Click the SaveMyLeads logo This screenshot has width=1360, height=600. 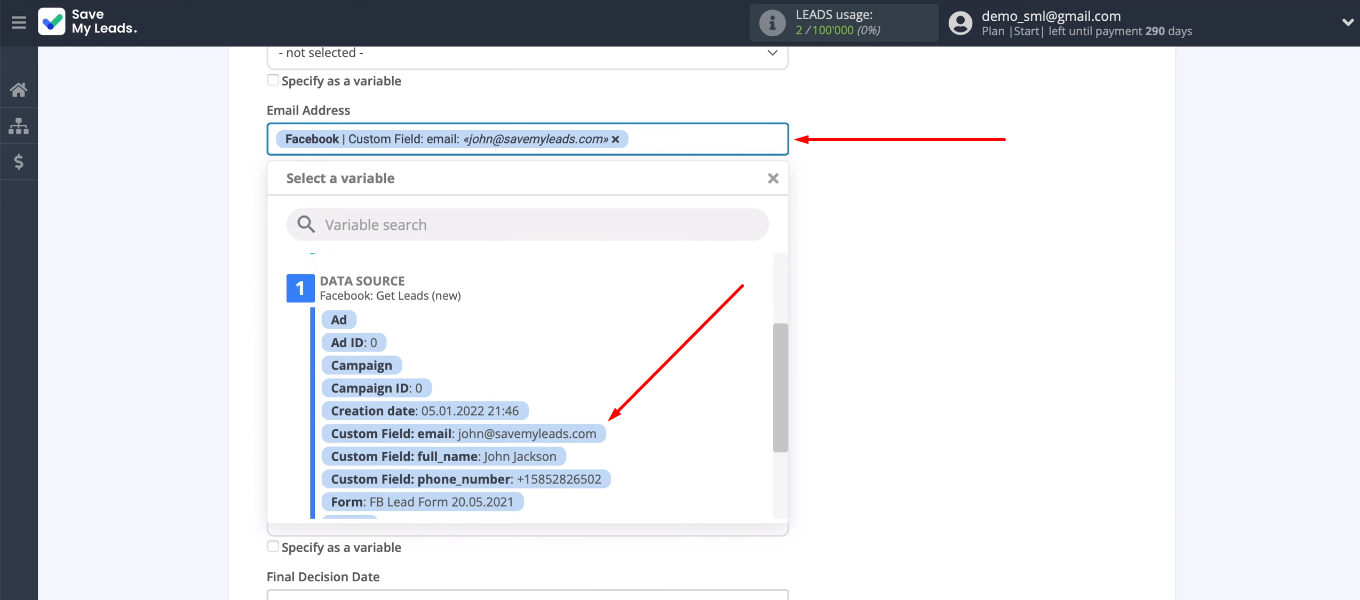[88, 22]
